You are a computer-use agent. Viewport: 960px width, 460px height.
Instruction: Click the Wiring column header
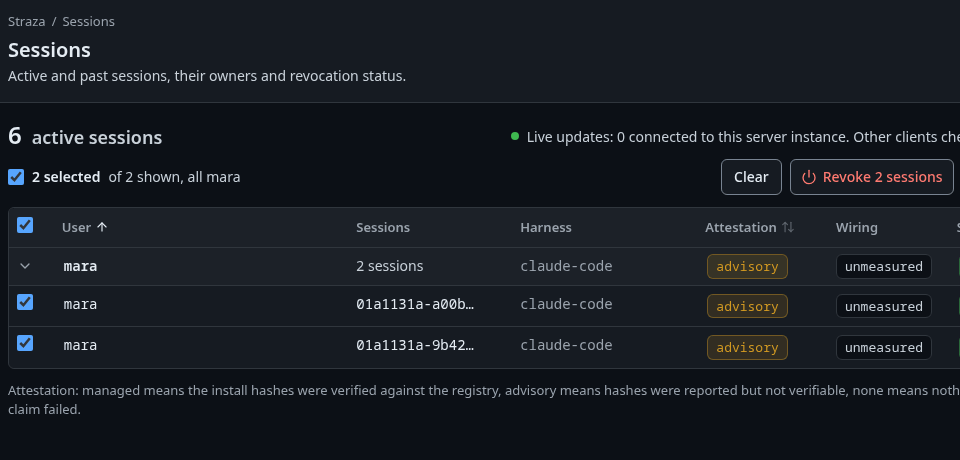[857, 227]
